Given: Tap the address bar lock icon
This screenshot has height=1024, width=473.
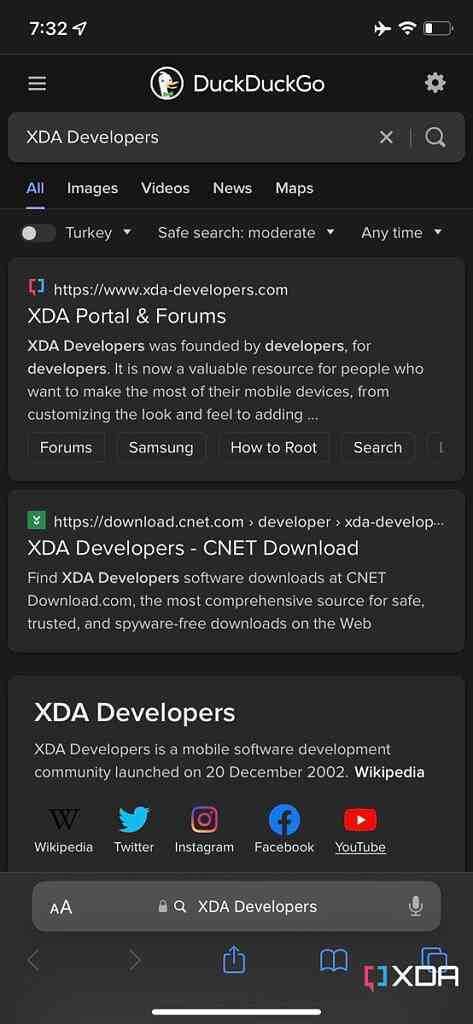Looking at the screenshot, I should click(x=163, y=906).
